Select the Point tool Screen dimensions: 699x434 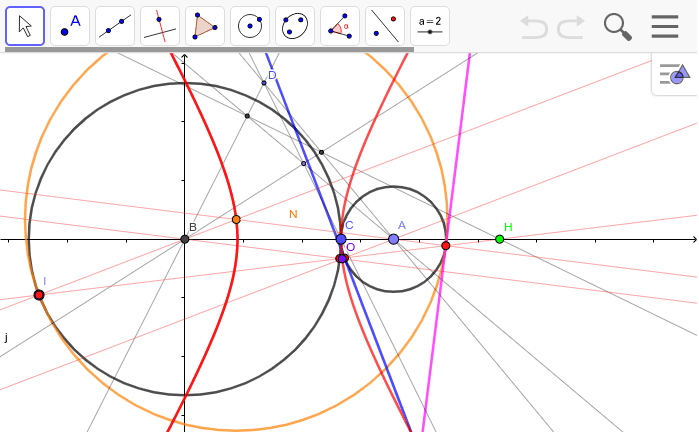(70, 26)
